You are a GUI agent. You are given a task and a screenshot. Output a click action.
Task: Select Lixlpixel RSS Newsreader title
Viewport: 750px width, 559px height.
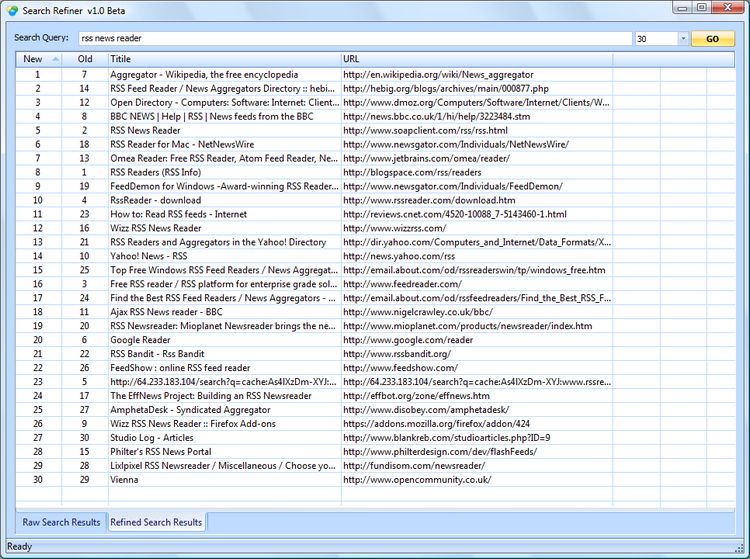click(x=222, y=465)
